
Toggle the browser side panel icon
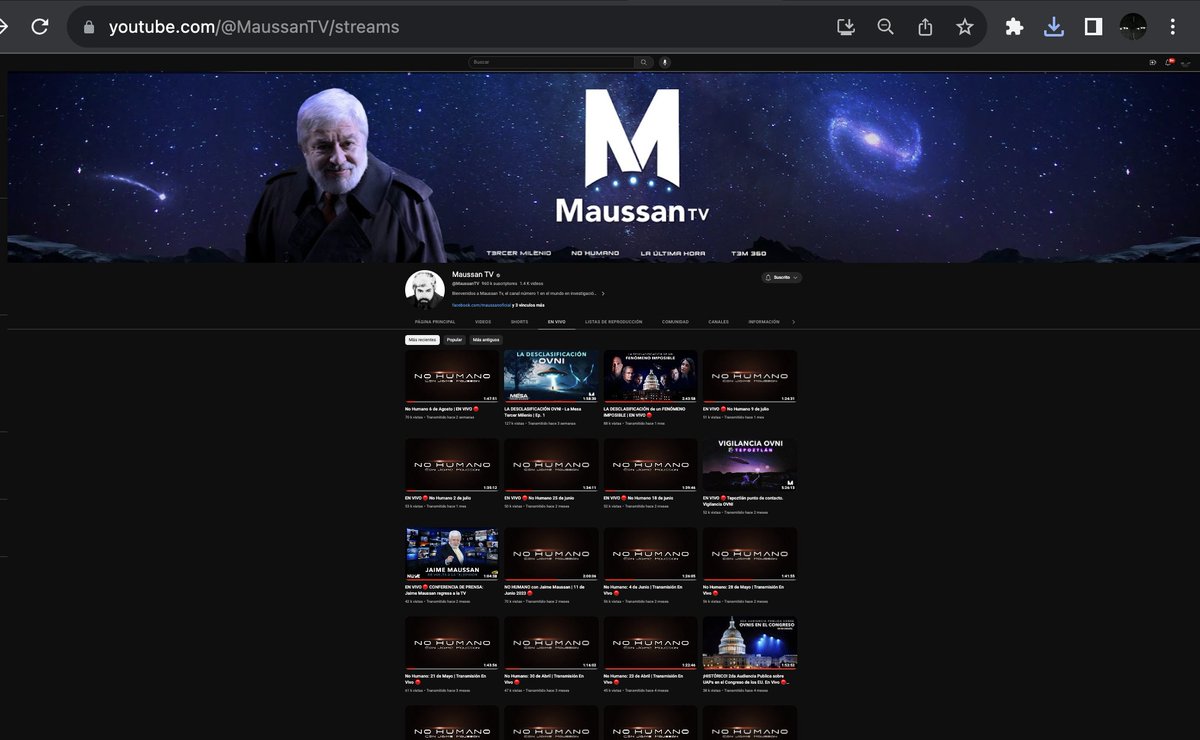1094,27
